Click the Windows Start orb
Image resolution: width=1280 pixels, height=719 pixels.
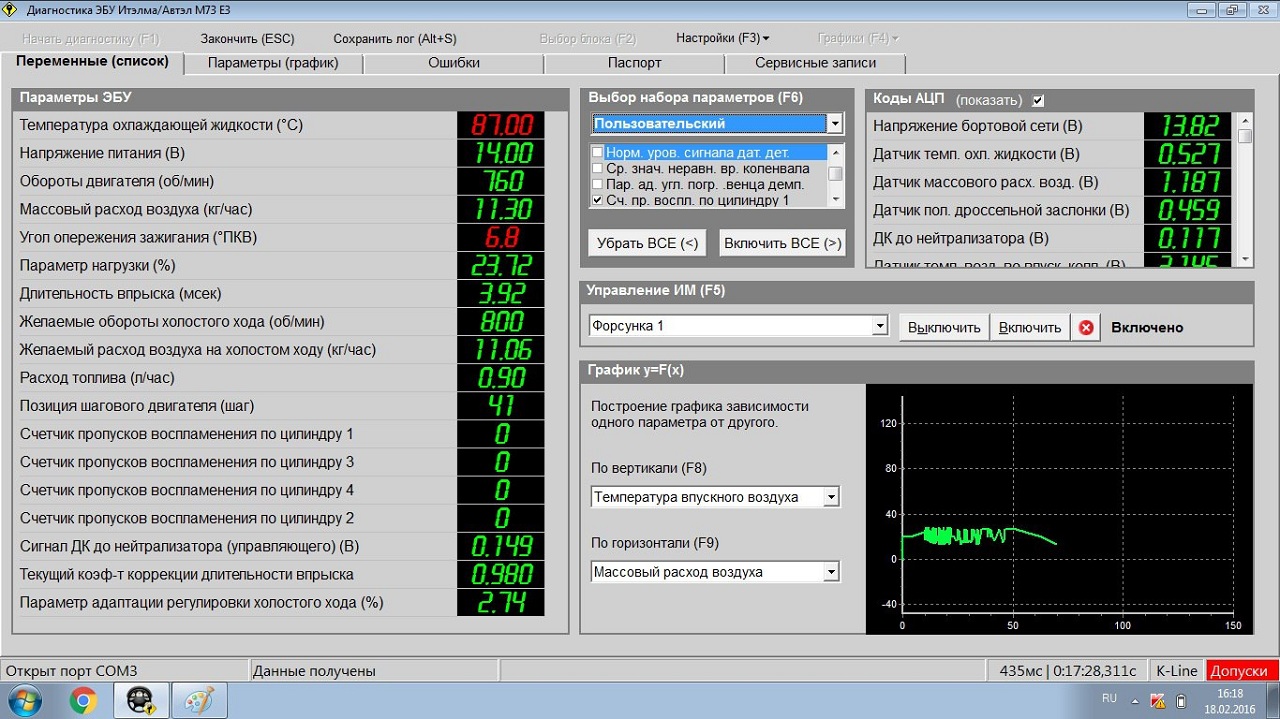(24, 700)
